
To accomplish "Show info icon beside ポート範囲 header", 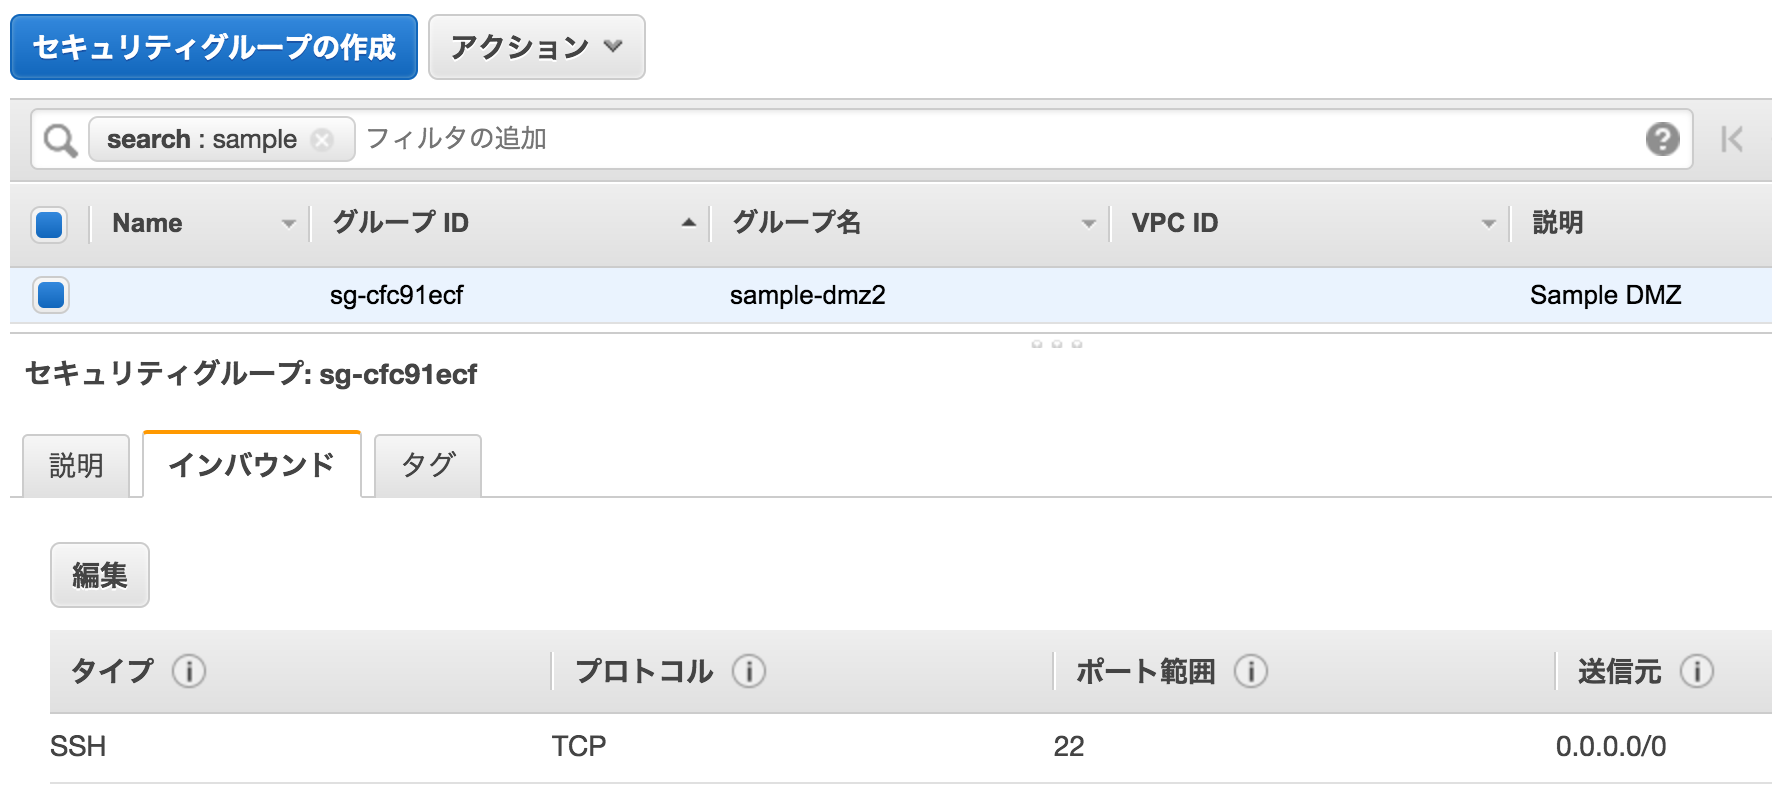I will click(1251, 670).
